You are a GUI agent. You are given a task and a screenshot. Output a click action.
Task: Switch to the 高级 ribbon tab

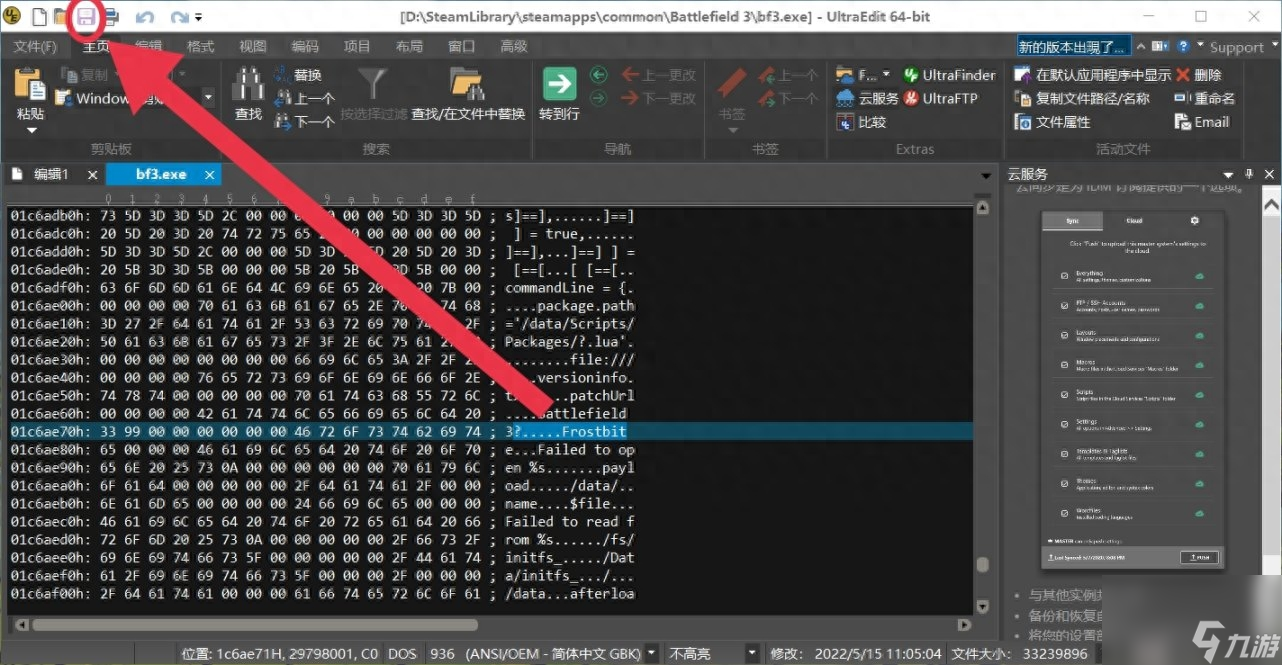pyautogui.click(x=514, y=47)
